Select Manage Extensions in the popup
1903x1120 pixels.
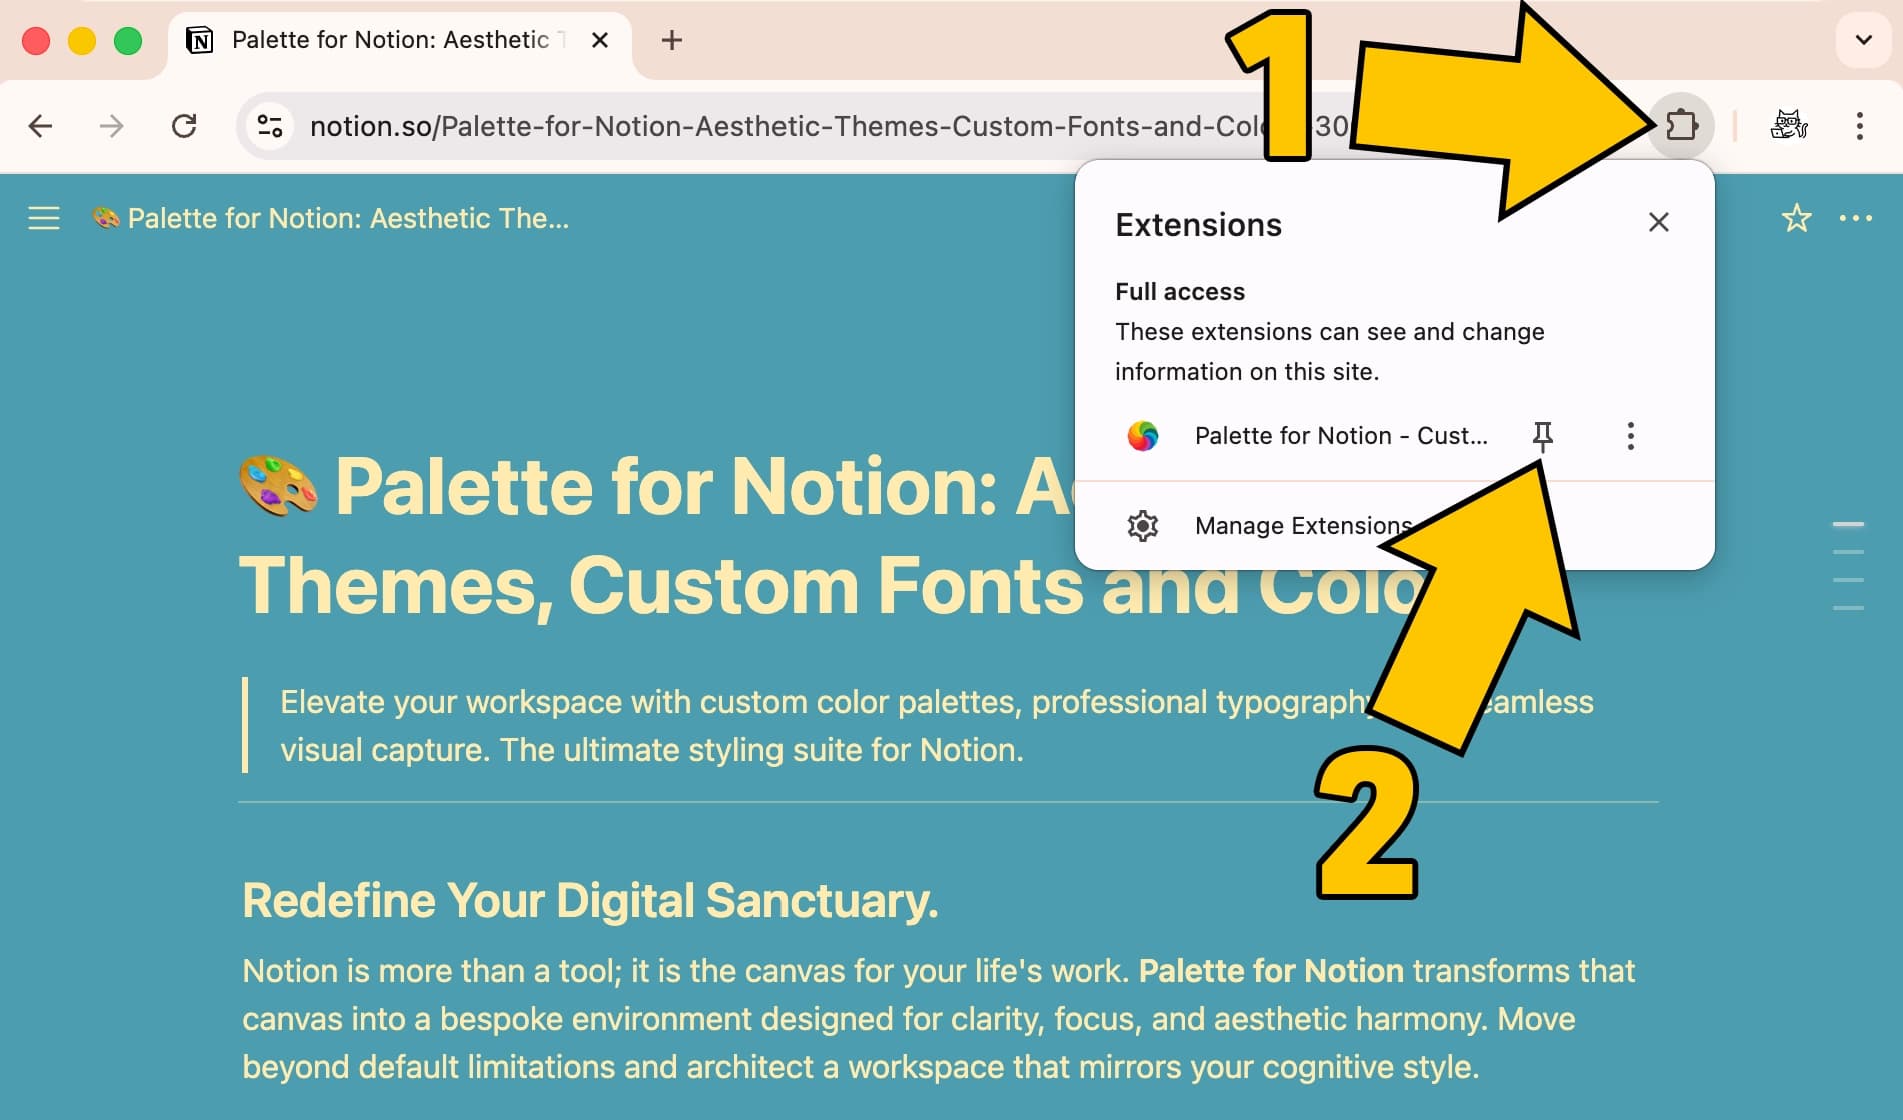pos(1302,525)
